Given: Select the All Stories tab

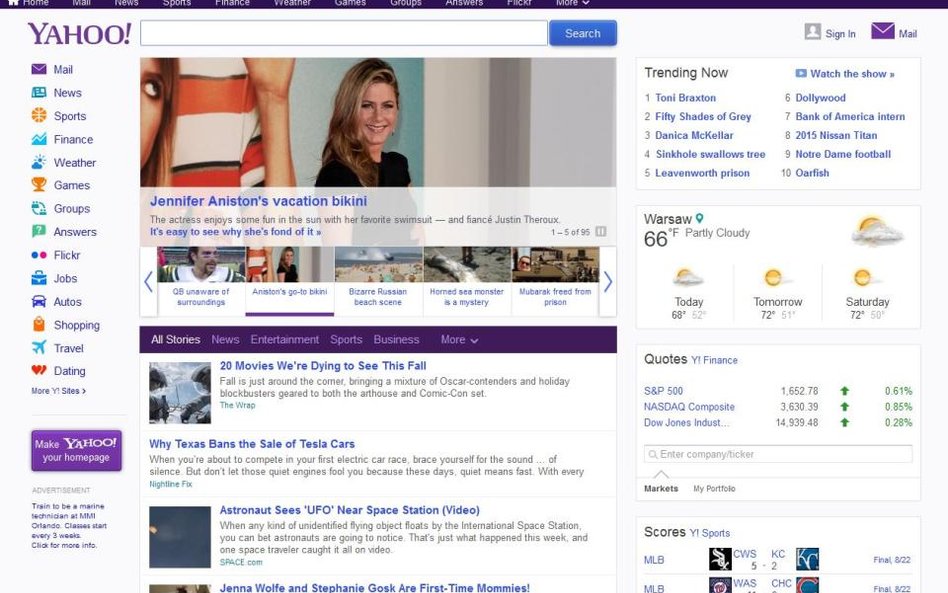Looking at the screenshot, I should (175, 340).
